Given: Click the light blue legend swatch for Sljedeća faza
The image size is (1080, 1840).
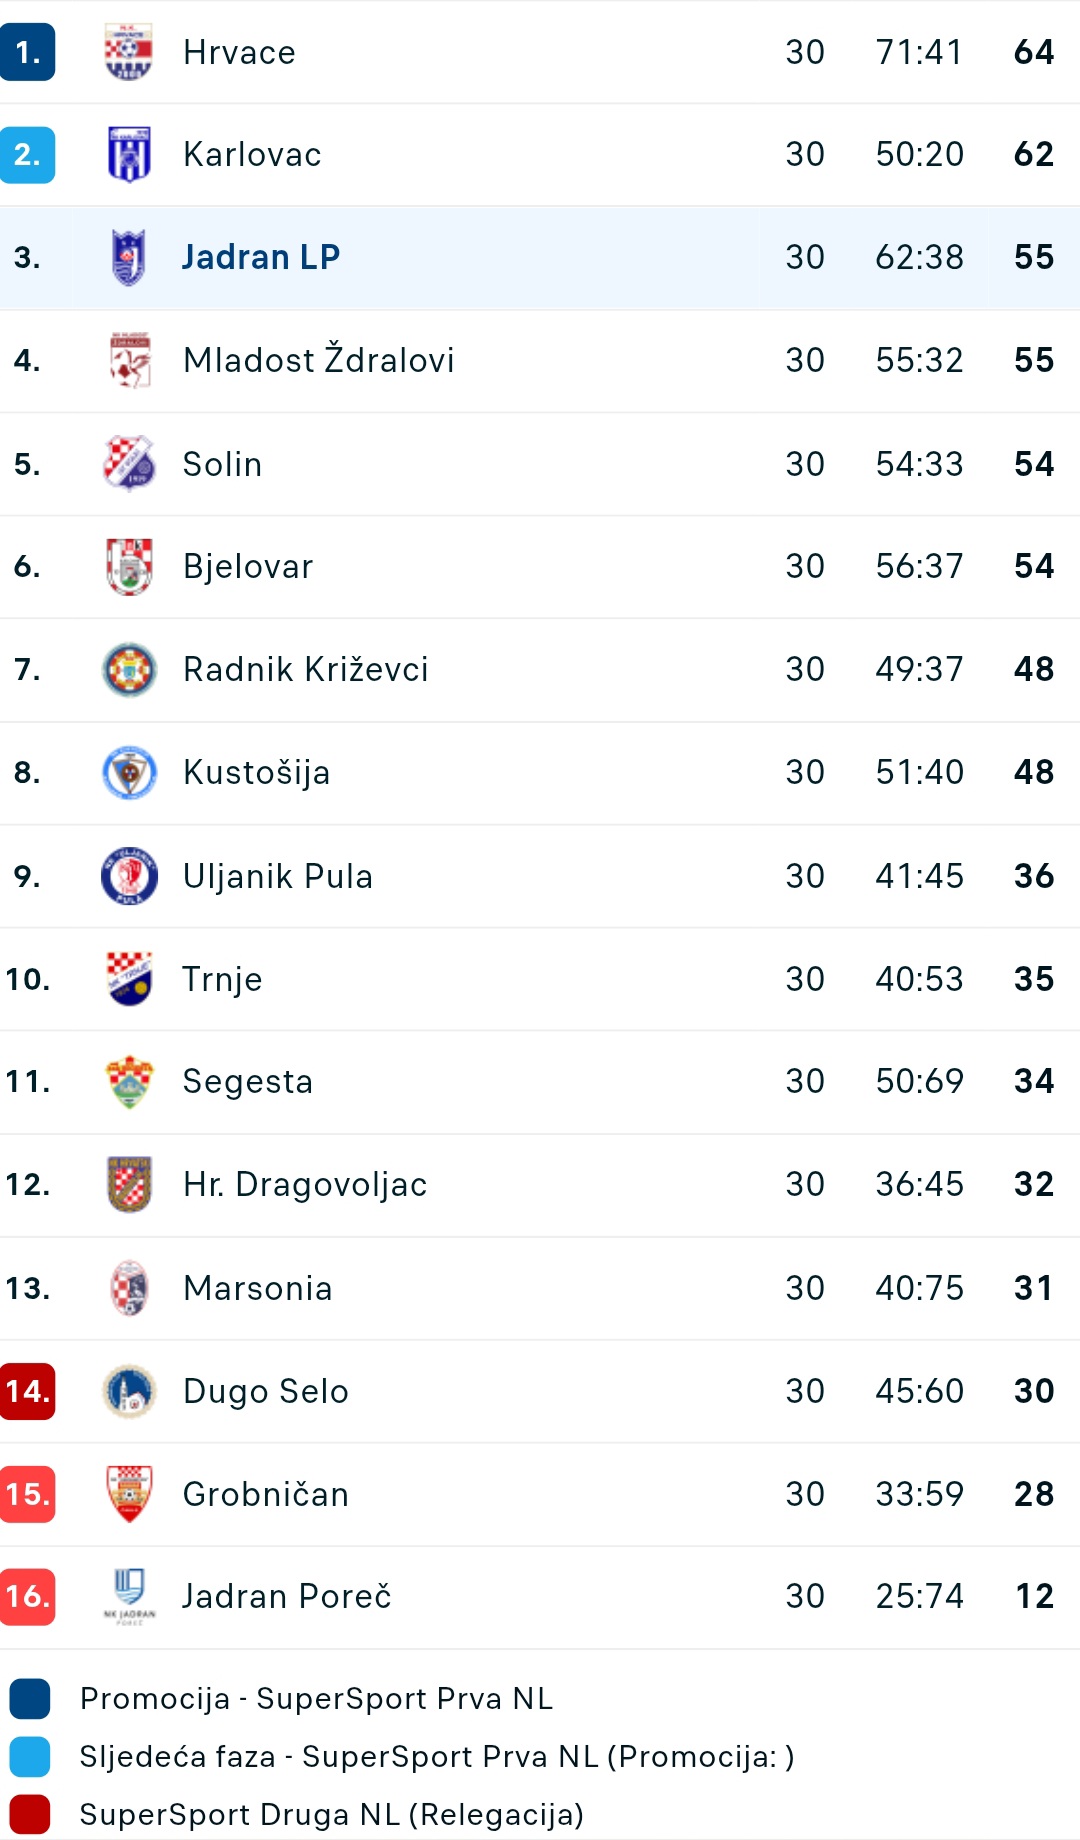Looking at the screenshot, I should [x=30, y=1757].
